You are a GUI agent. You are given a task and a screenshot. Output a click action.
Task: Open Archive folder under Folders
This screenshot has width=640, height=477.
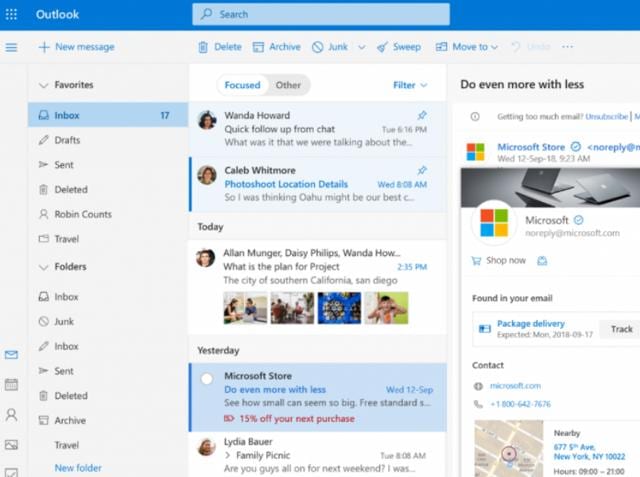(108, 420)
